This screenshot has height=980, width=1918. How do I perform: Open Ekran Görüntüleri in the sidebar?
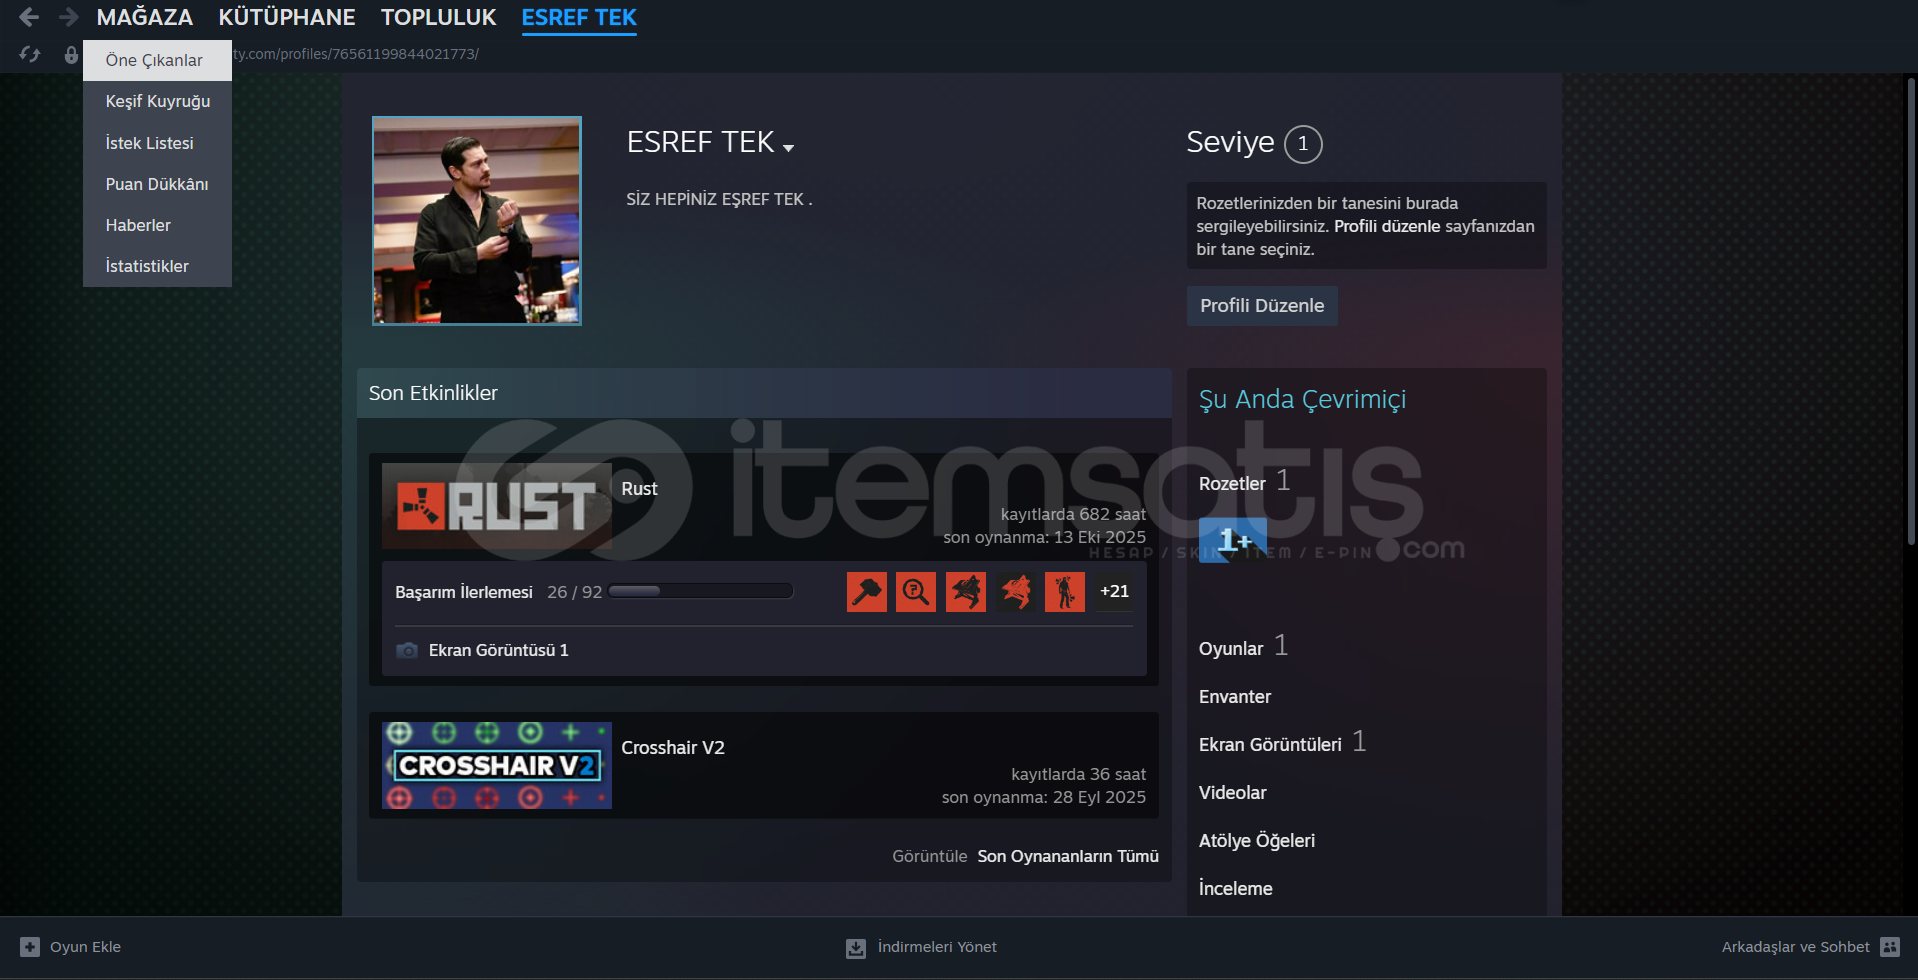pyautogui.click(x=1270, y=745)
